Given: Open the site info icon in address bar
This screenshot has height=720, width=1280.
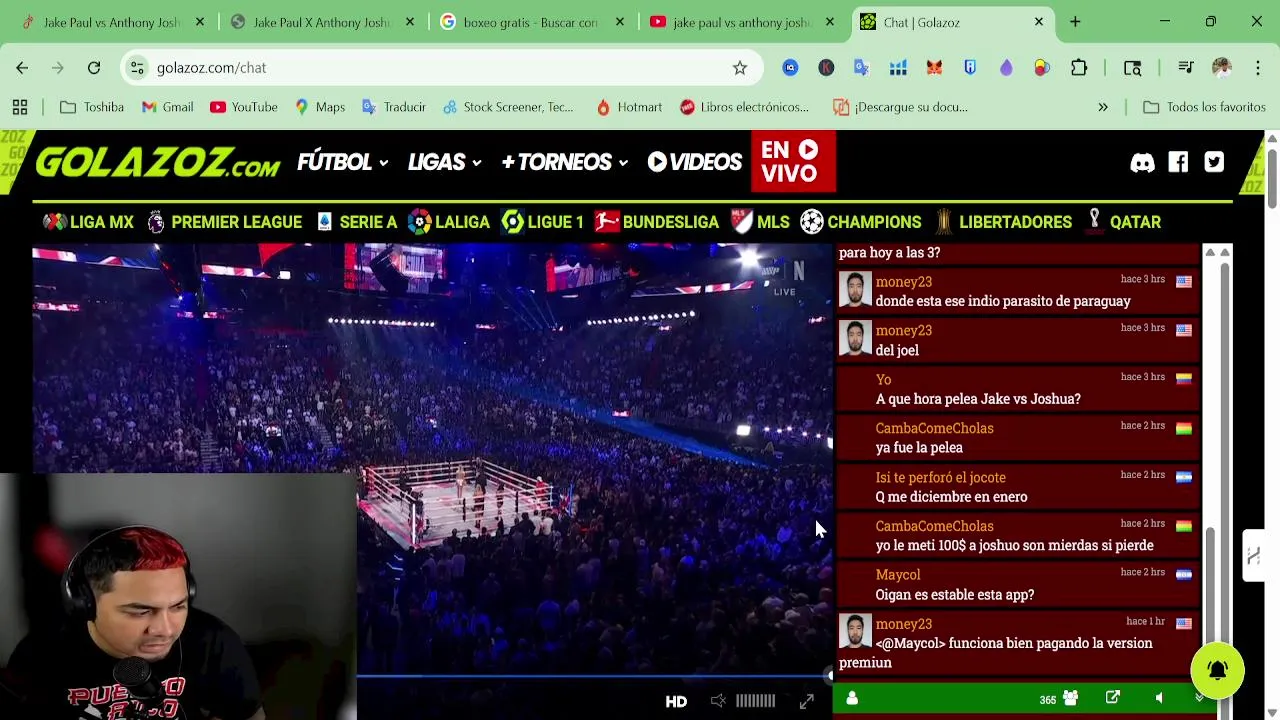Looking at the screenshot, I should (x=137, y=68).
